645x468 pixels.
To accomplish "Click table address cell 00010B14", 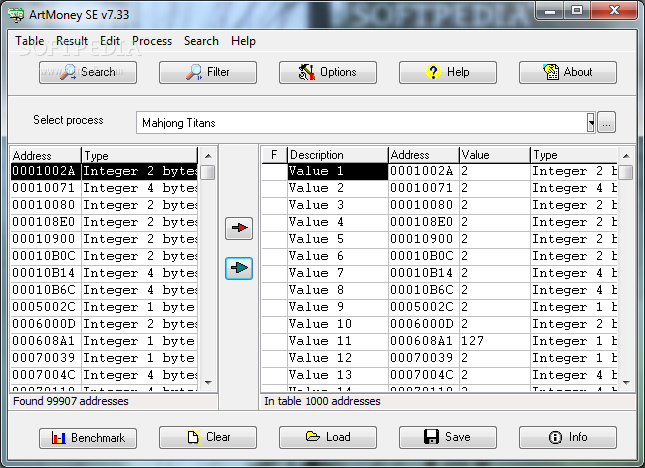I will [x=423, y=273].
